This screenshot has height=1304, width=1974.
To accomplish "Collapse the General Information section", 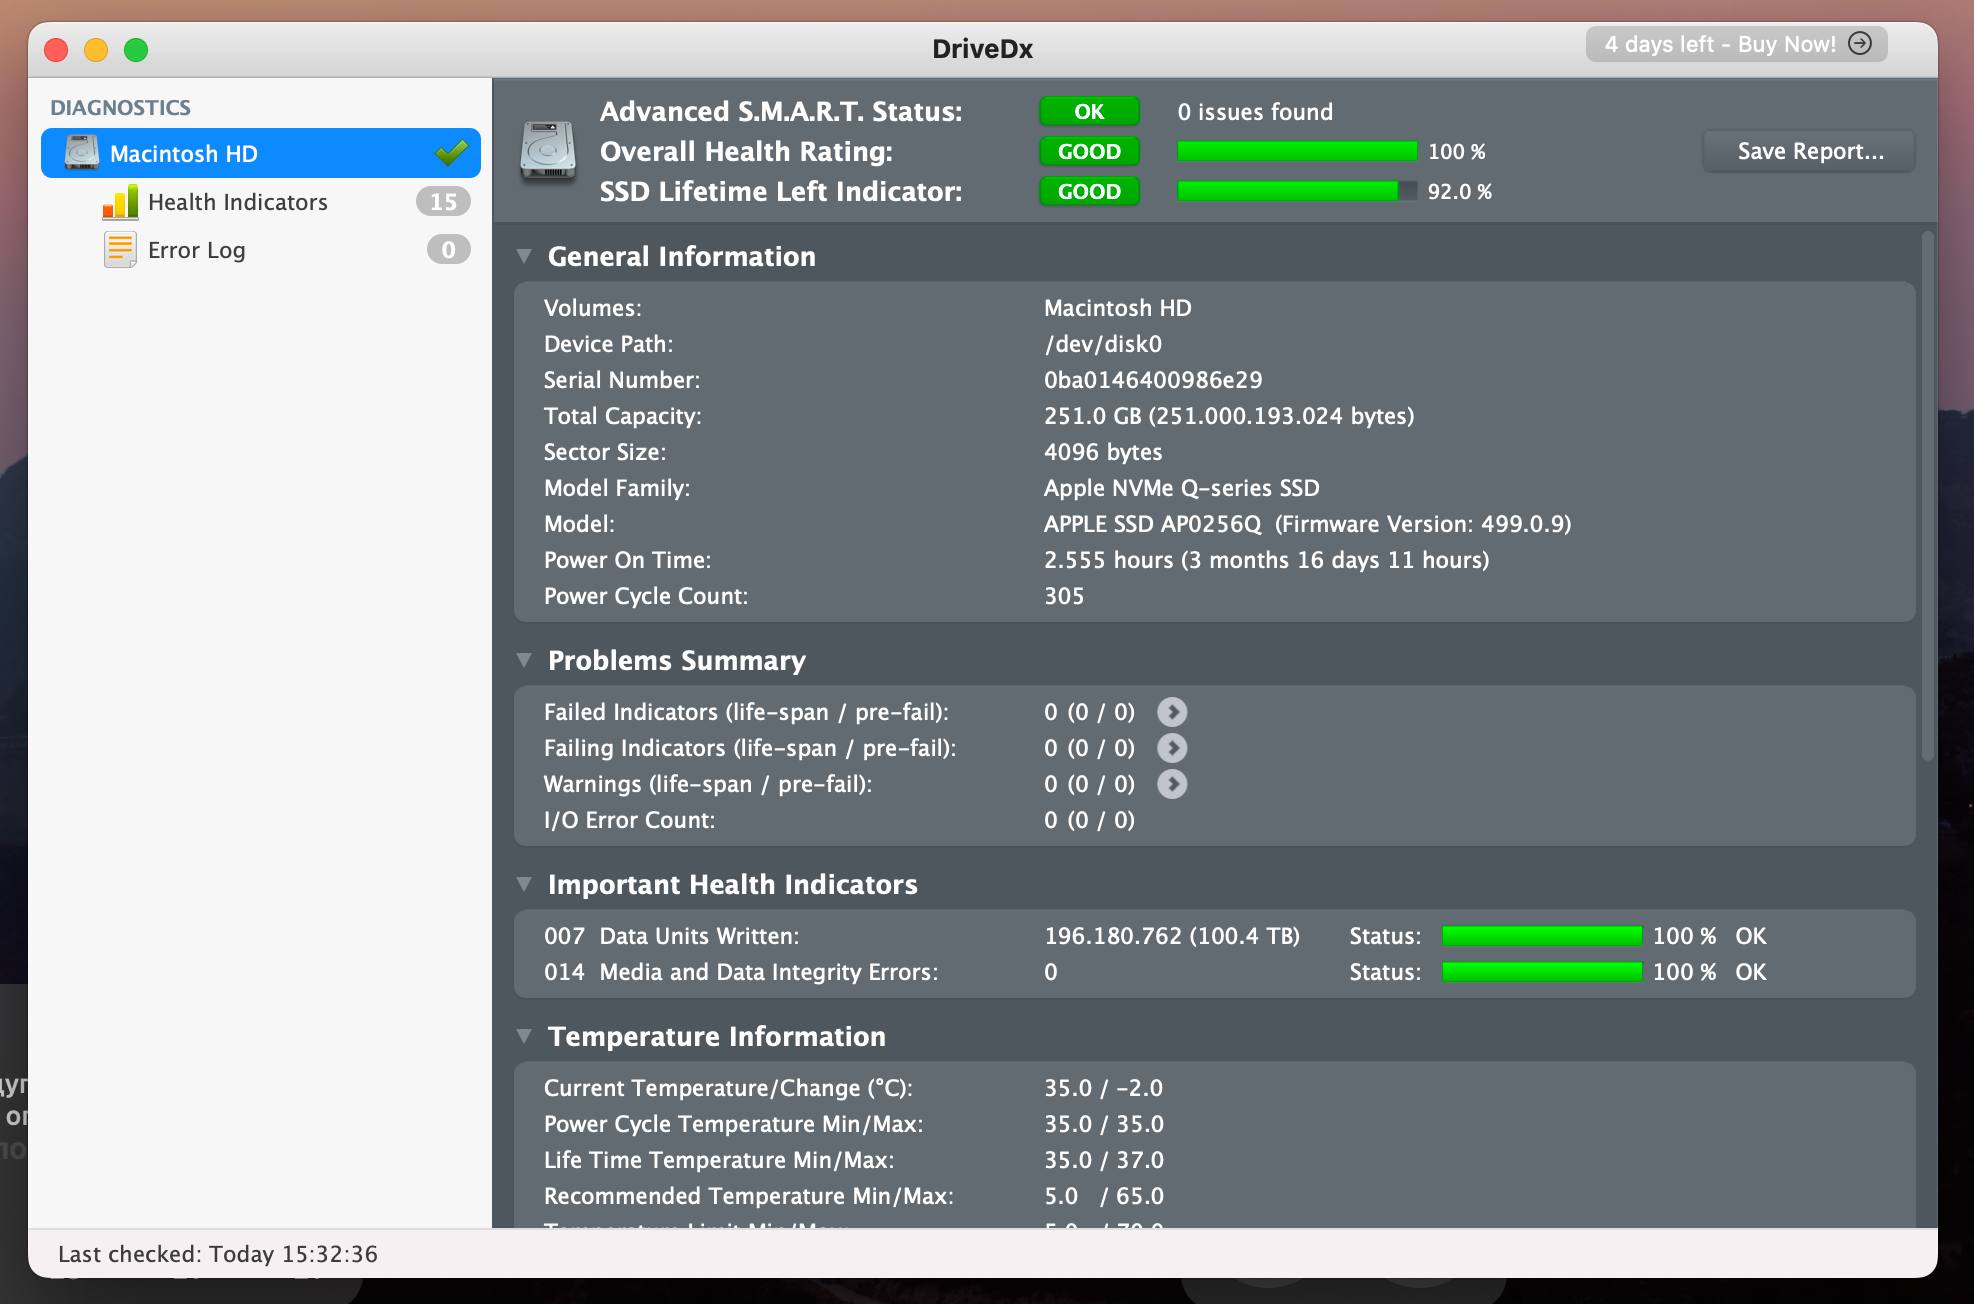I will tap(524, 257).
